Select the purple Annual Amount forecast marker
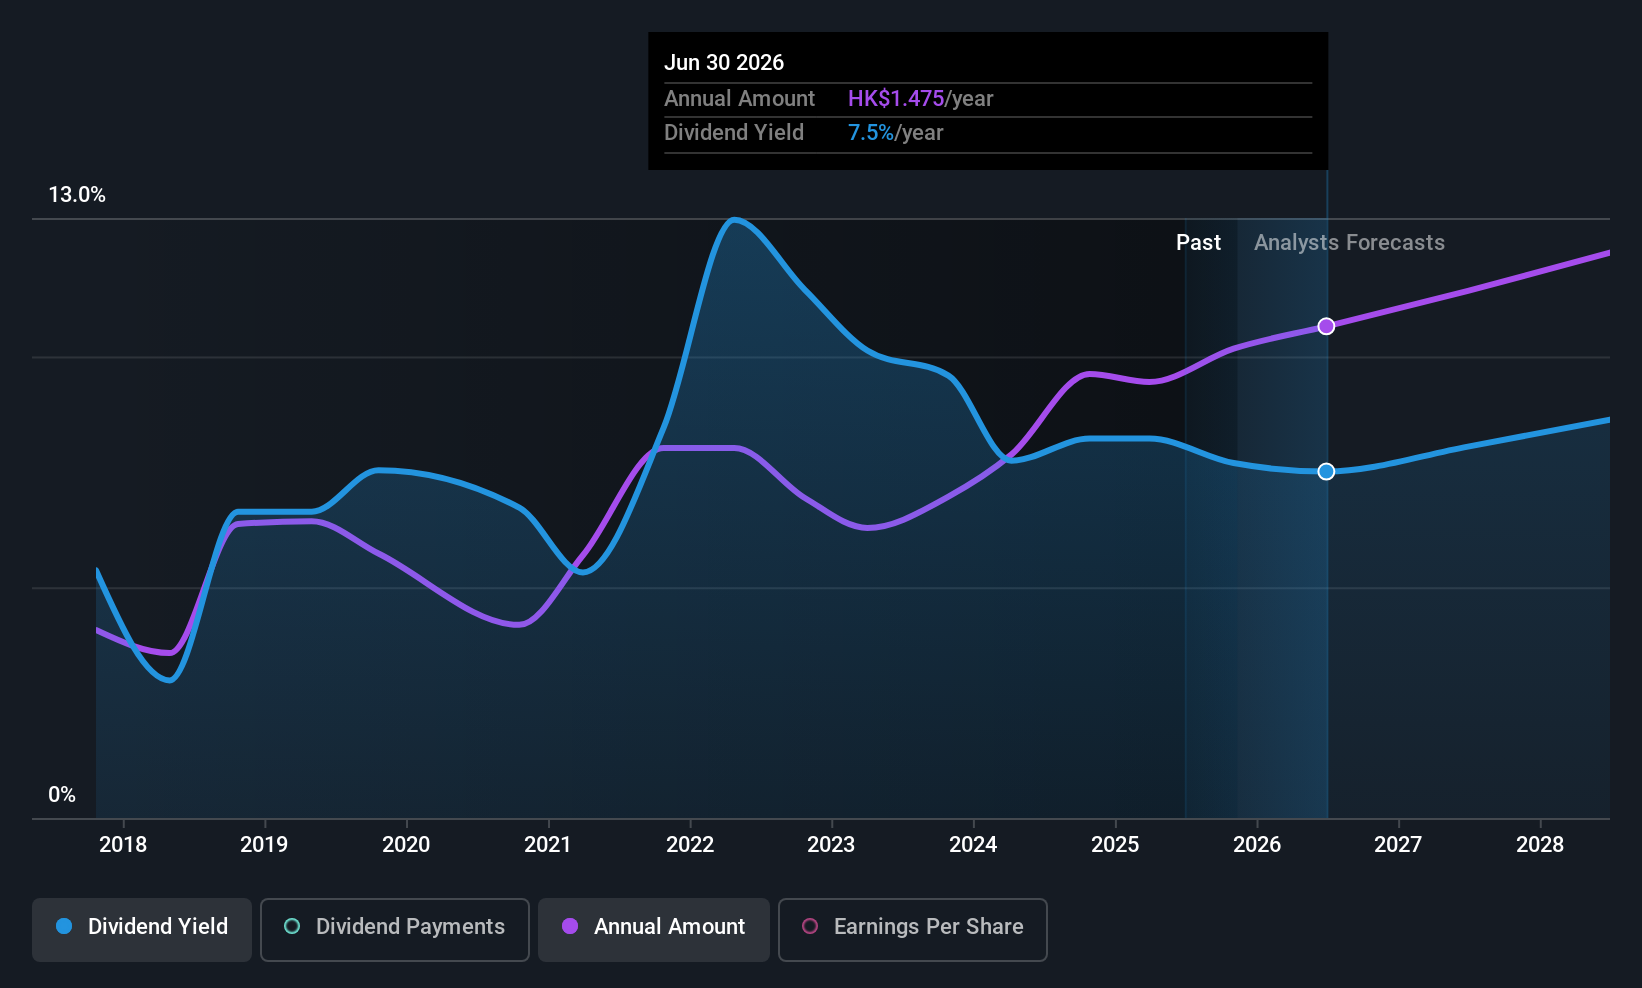This screenshot has width=1642, height=988. tap(1326, 325)
